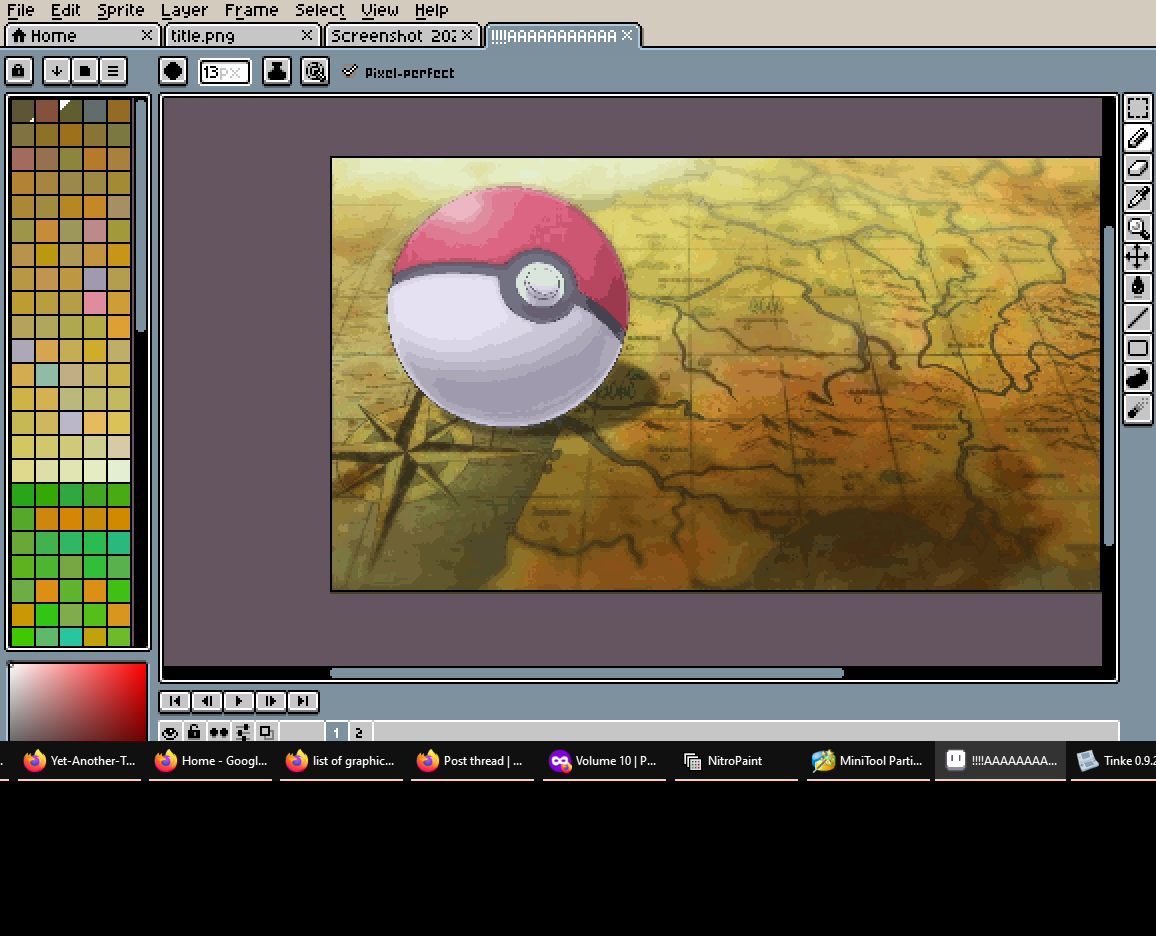Open the View menu

click(380, 10)
